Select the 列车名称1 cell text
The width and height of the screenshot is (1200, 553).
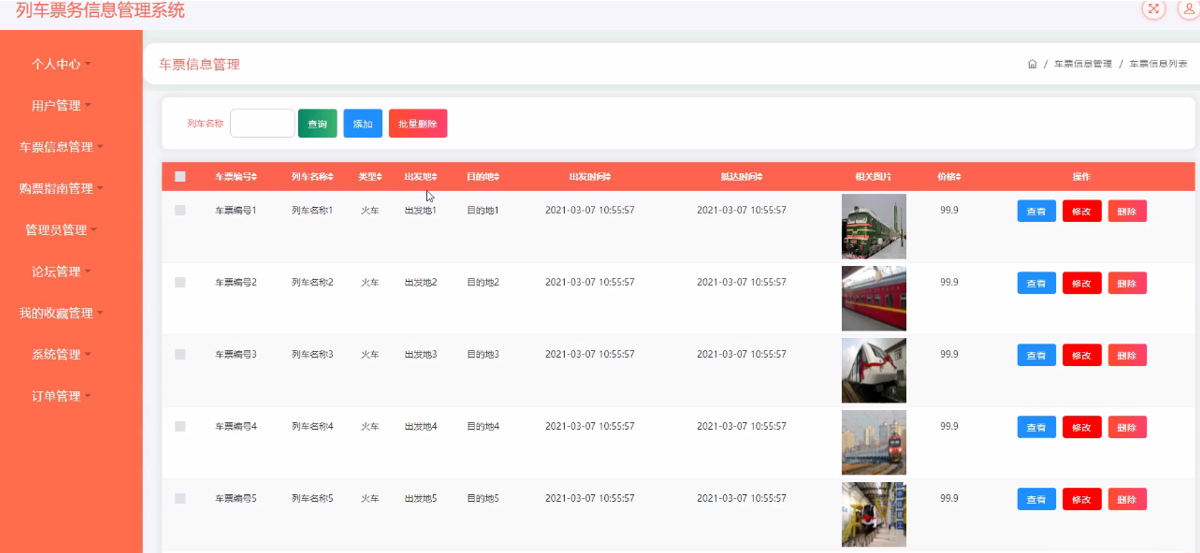[312, 211]
